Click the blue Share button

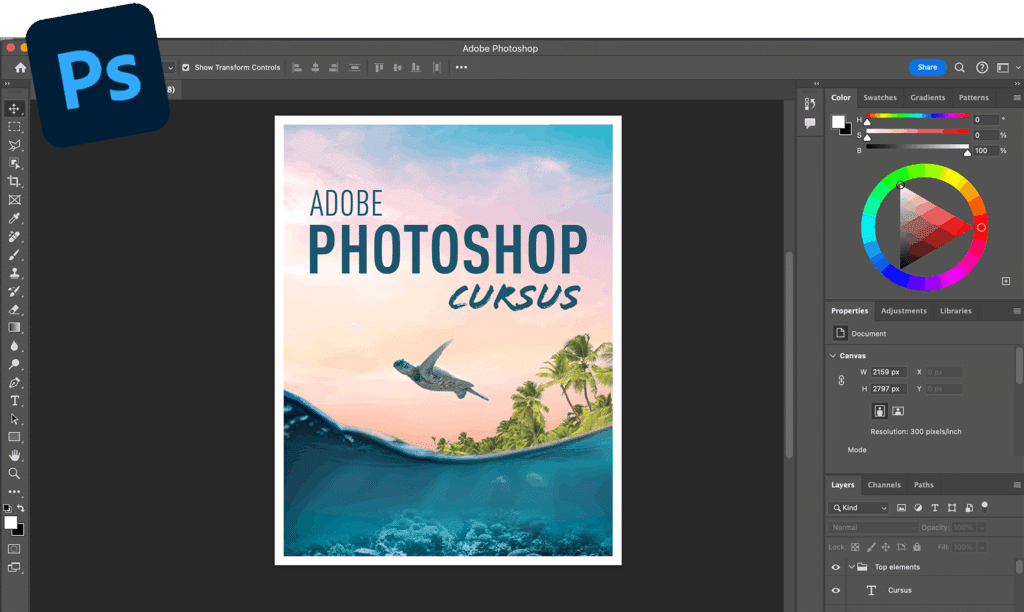pyautogui.click(x=927, y=67)
